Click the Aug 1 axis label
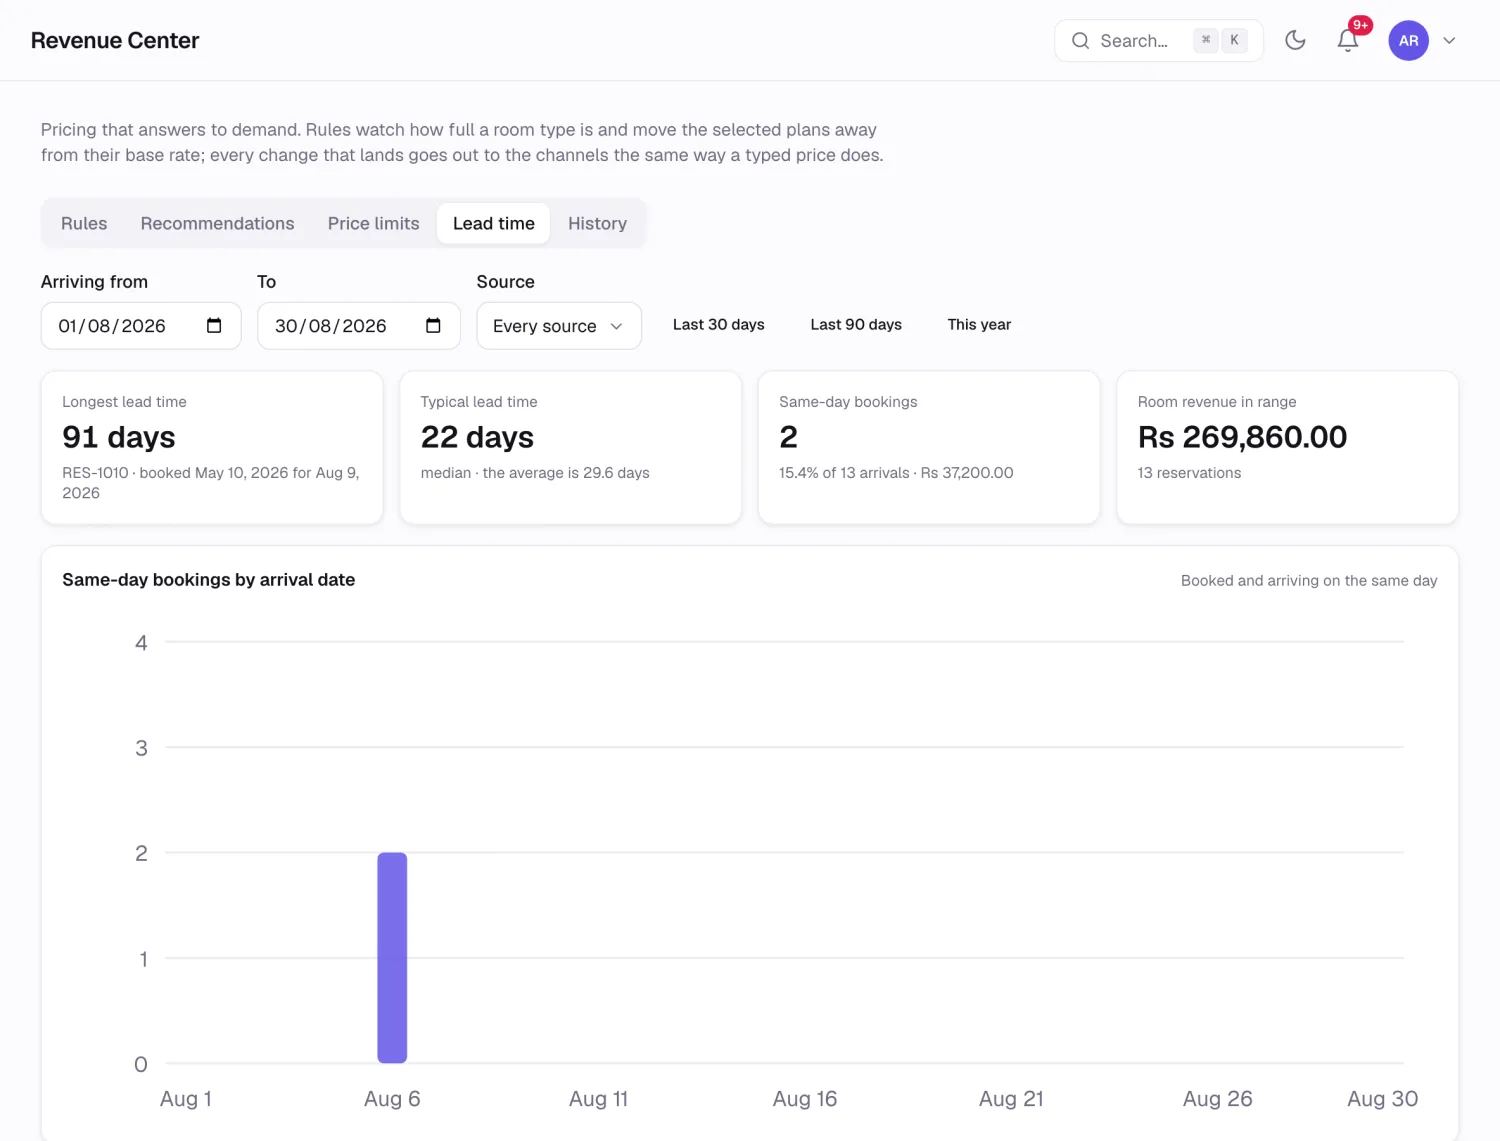Image resolution: width=1500 pixels, height=1141 pixels. pos(186,1099)
